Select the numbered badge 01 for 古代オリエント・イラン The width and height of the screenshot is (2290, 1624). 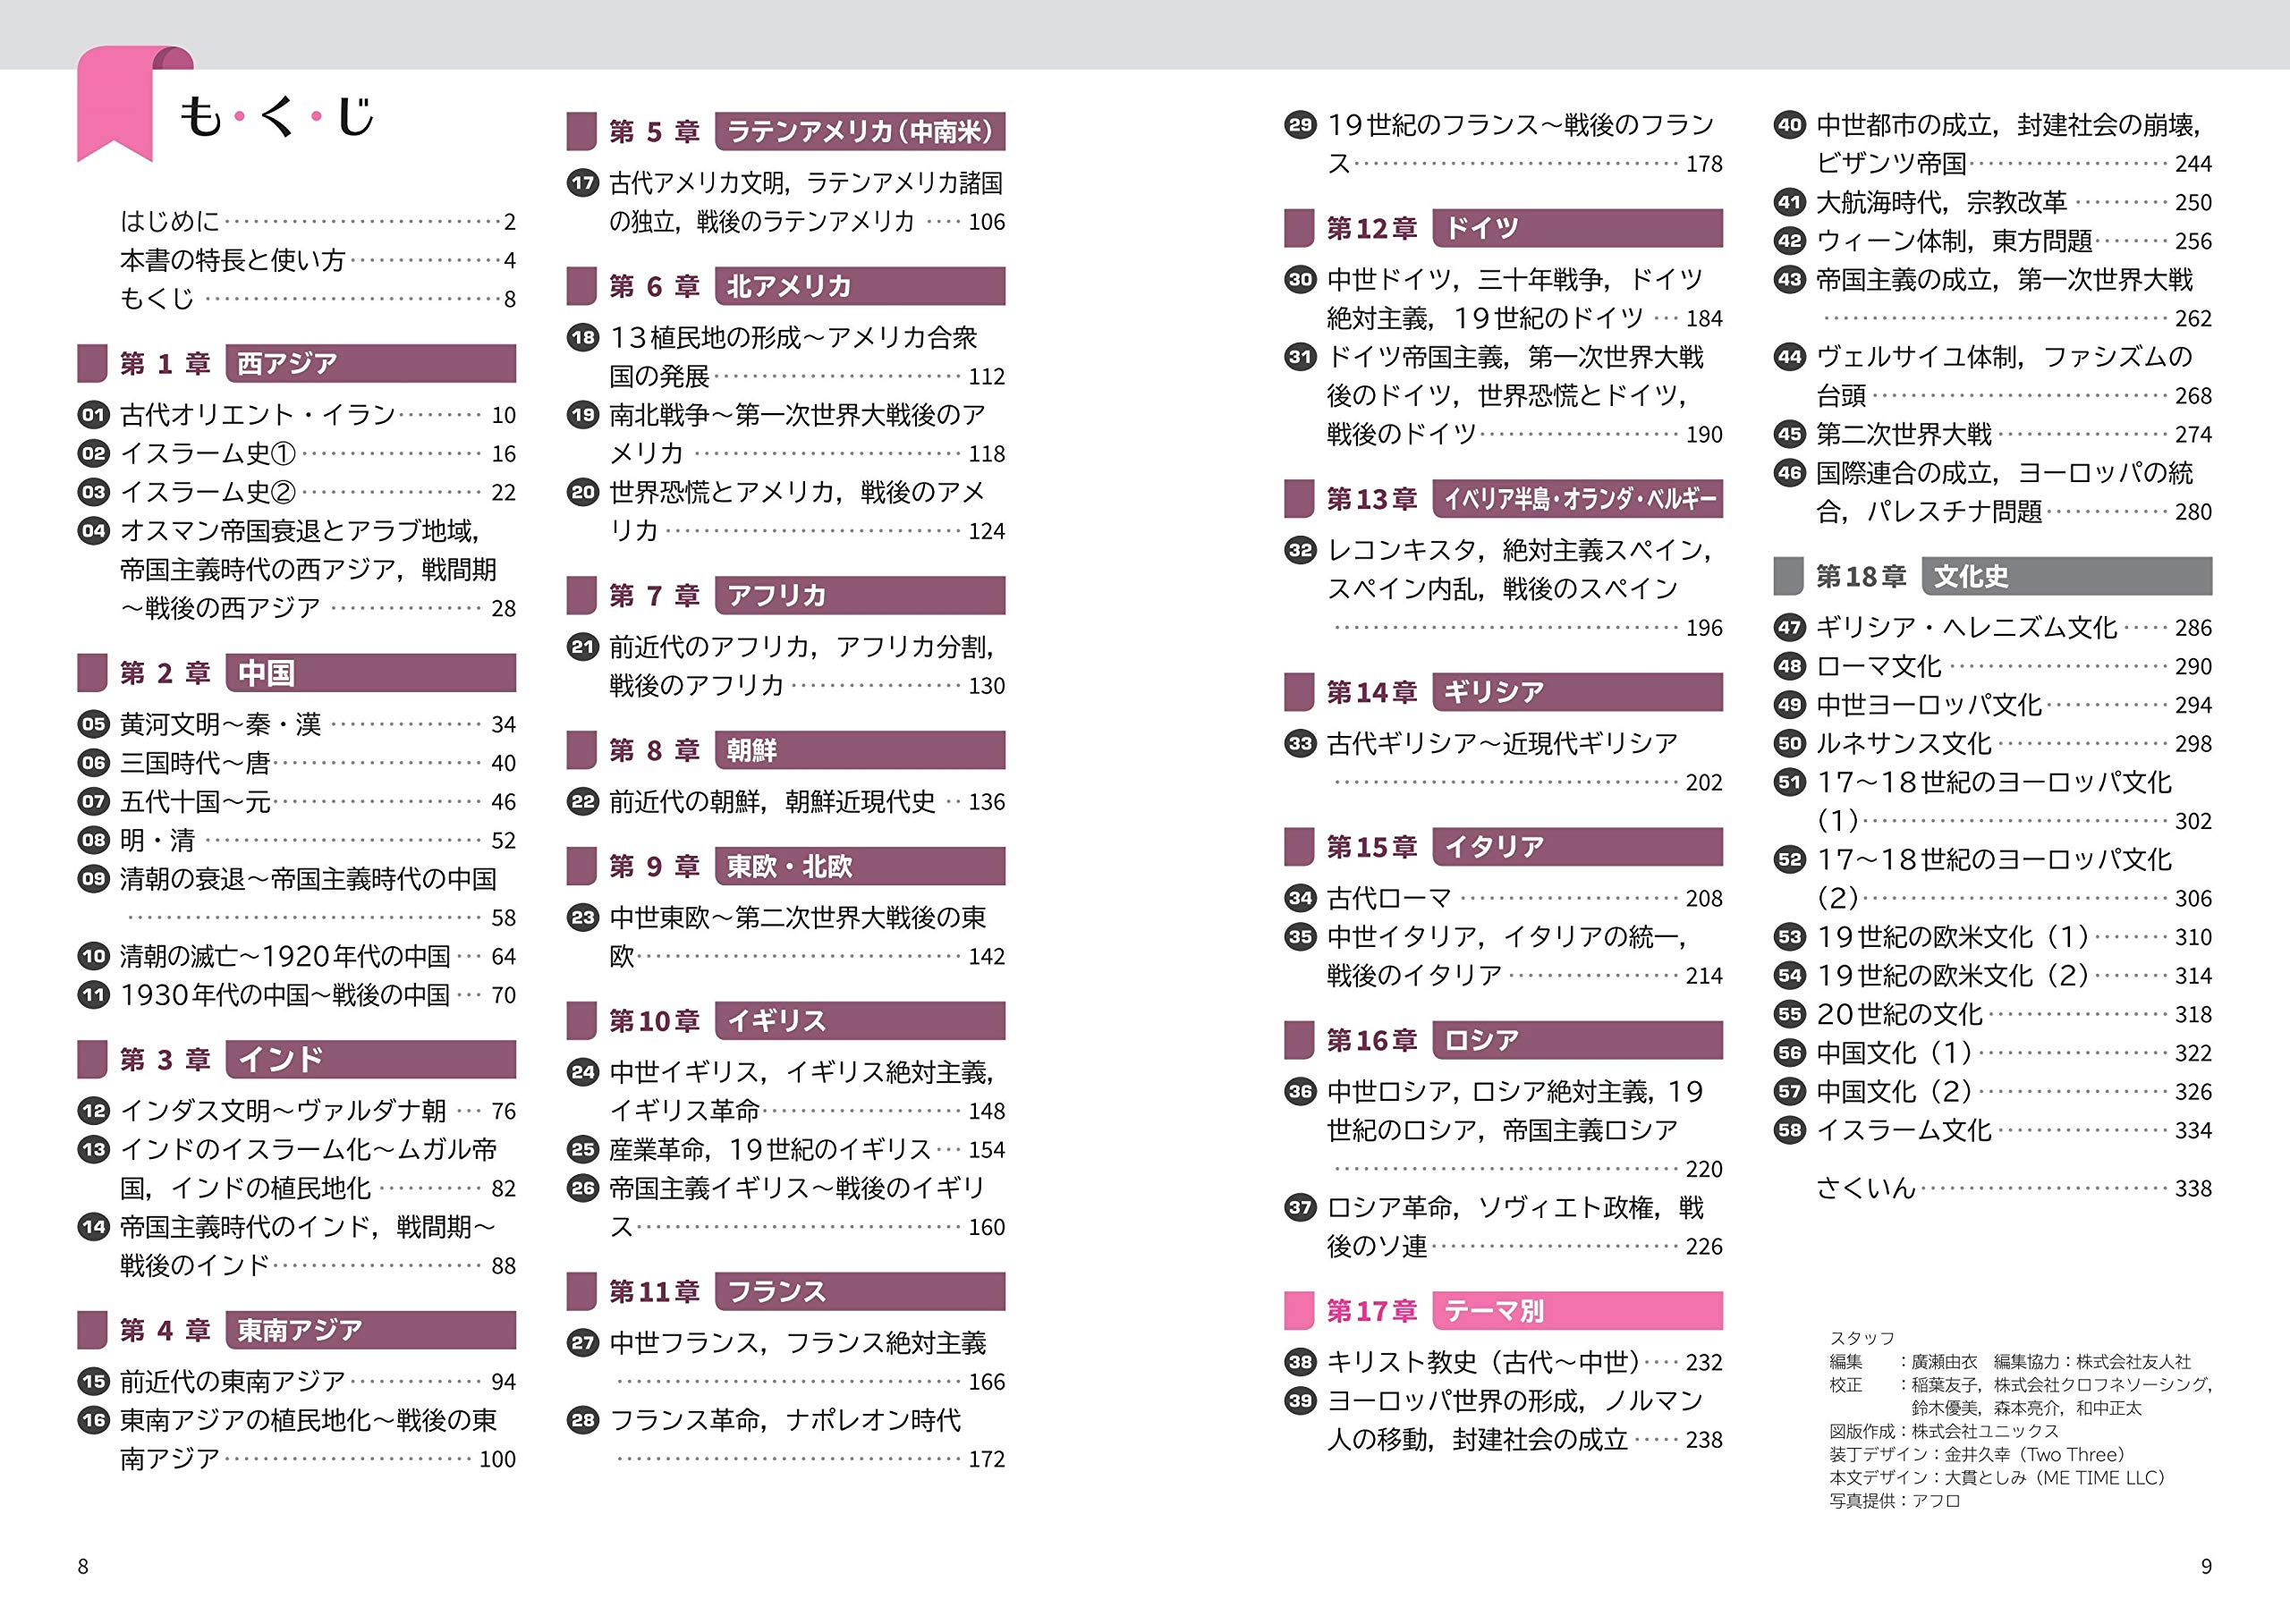pos(95,415)
